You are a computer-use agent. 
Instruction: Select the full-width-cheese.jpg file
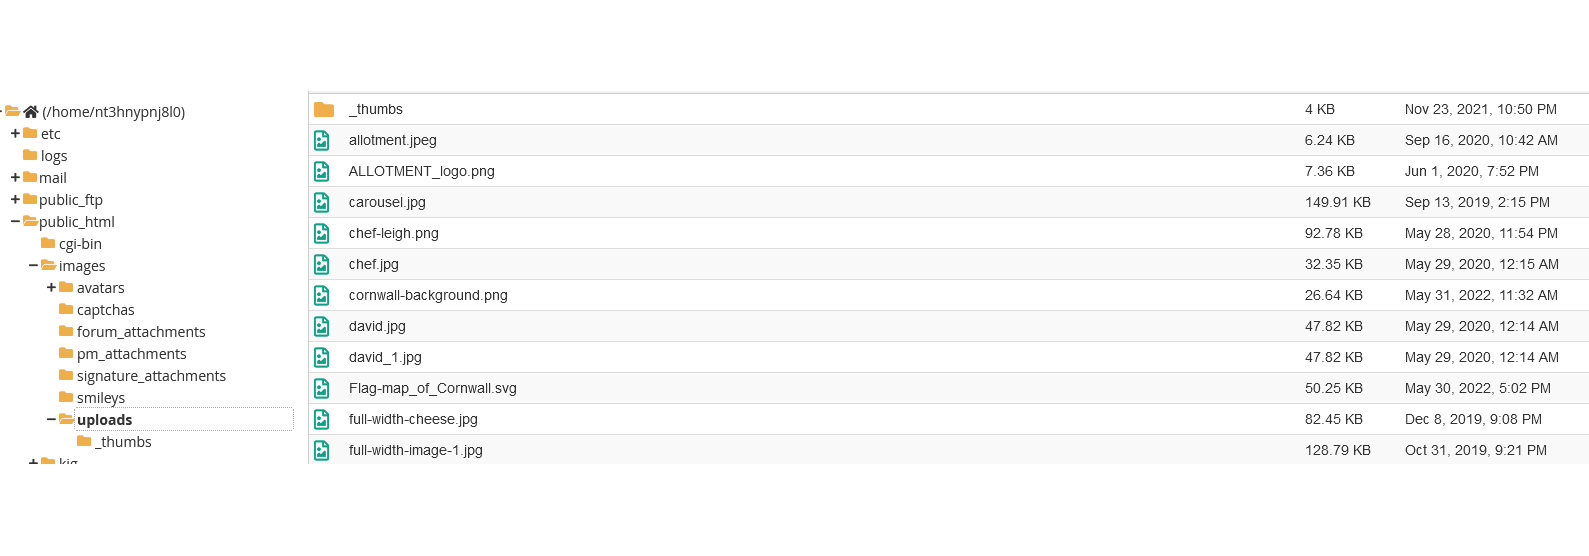pos(413,420)
